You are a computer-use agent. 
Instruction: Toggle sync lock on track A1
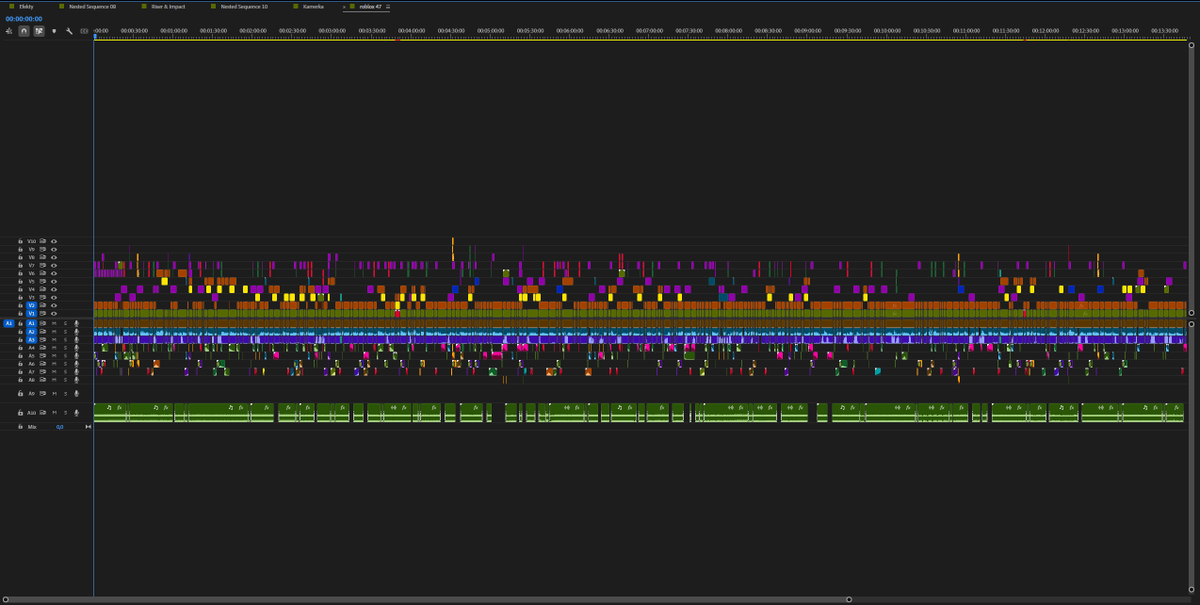[x=43, y=323]
